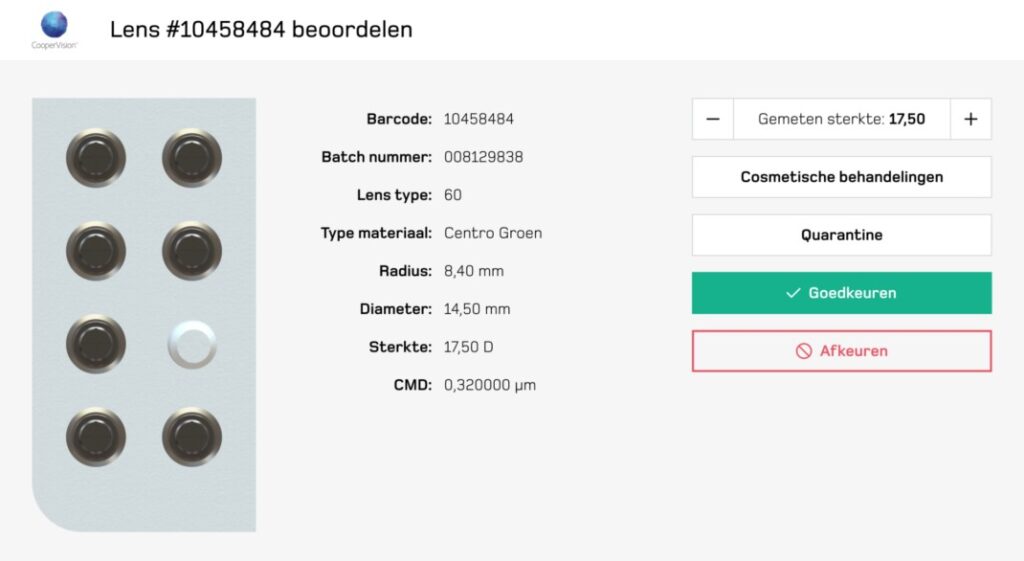Reject lens with Afkeuren button
Screen dimensions: 1024x561
(x=841, y=351)
